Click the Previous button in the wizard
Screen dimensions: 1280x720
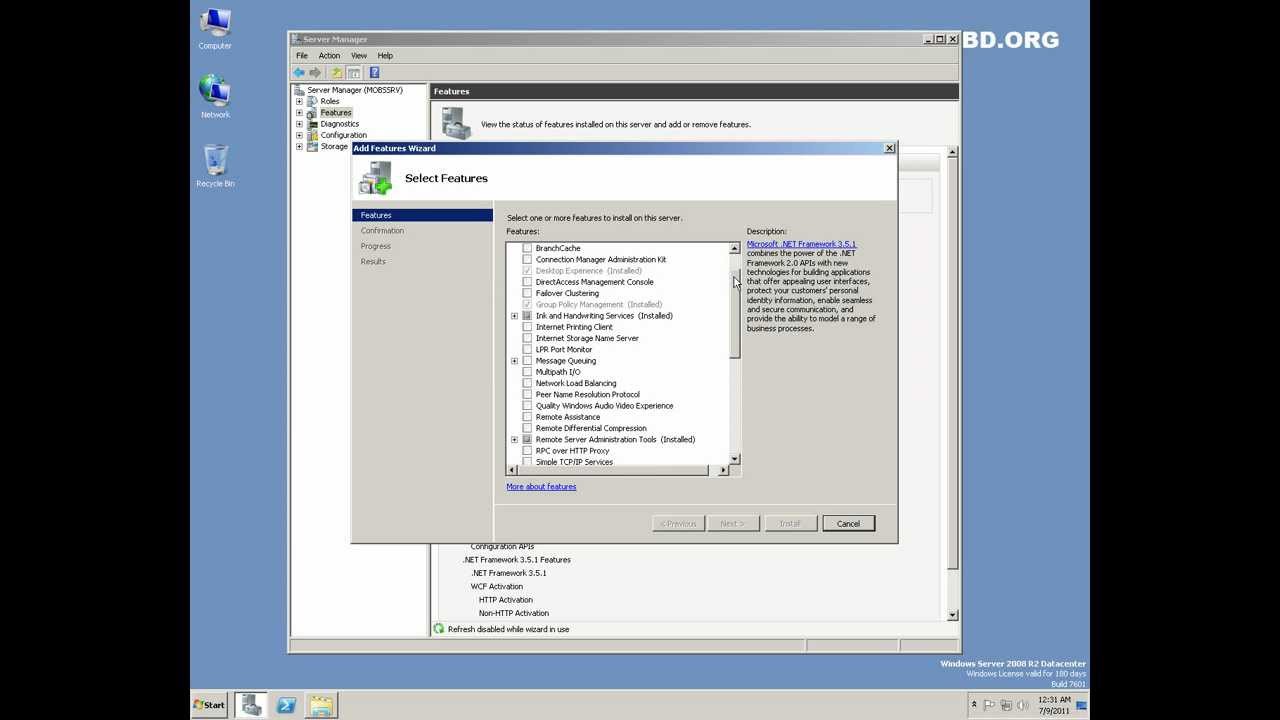click(x=678, y=524)
